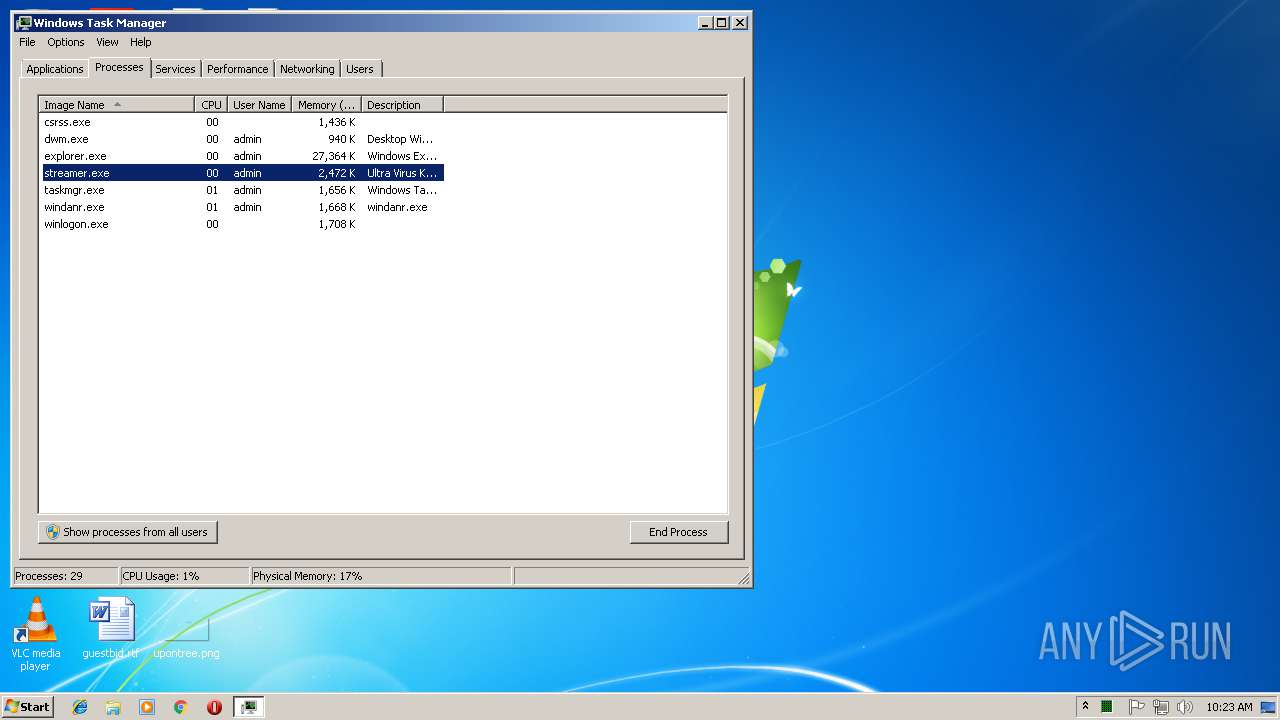The image size is (1280, 720).
Task: Click the green CPU meter tray icon
Action: pos(1107,707)
